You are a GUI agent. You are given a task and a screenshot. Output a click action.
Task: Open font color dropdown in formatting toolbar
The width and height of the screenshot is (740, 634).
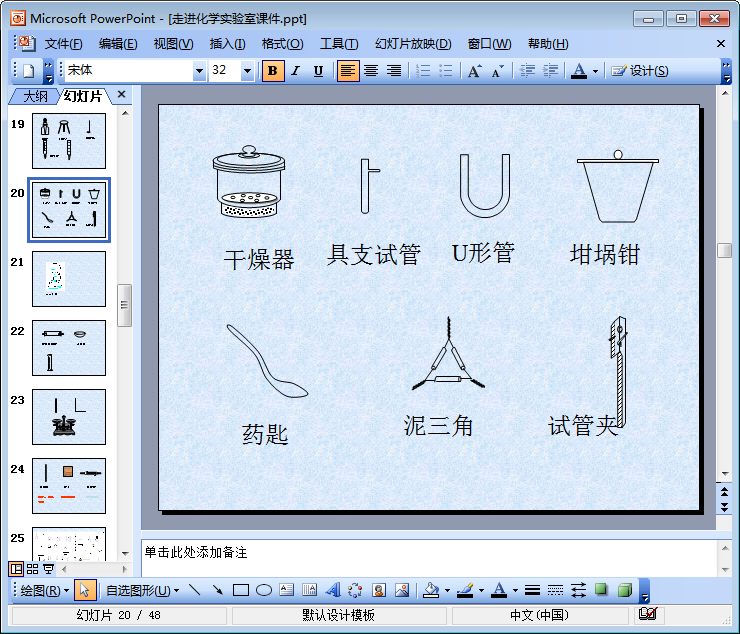click(x=596, y=71)
